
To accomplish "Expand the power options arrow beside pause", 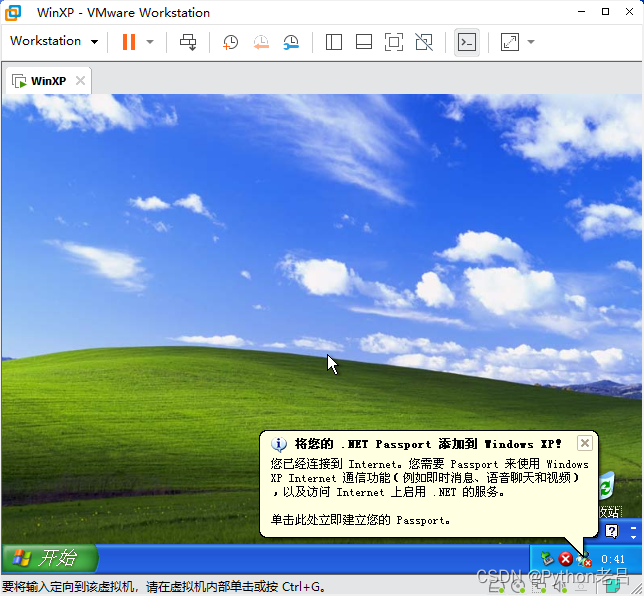I will 150,42.
